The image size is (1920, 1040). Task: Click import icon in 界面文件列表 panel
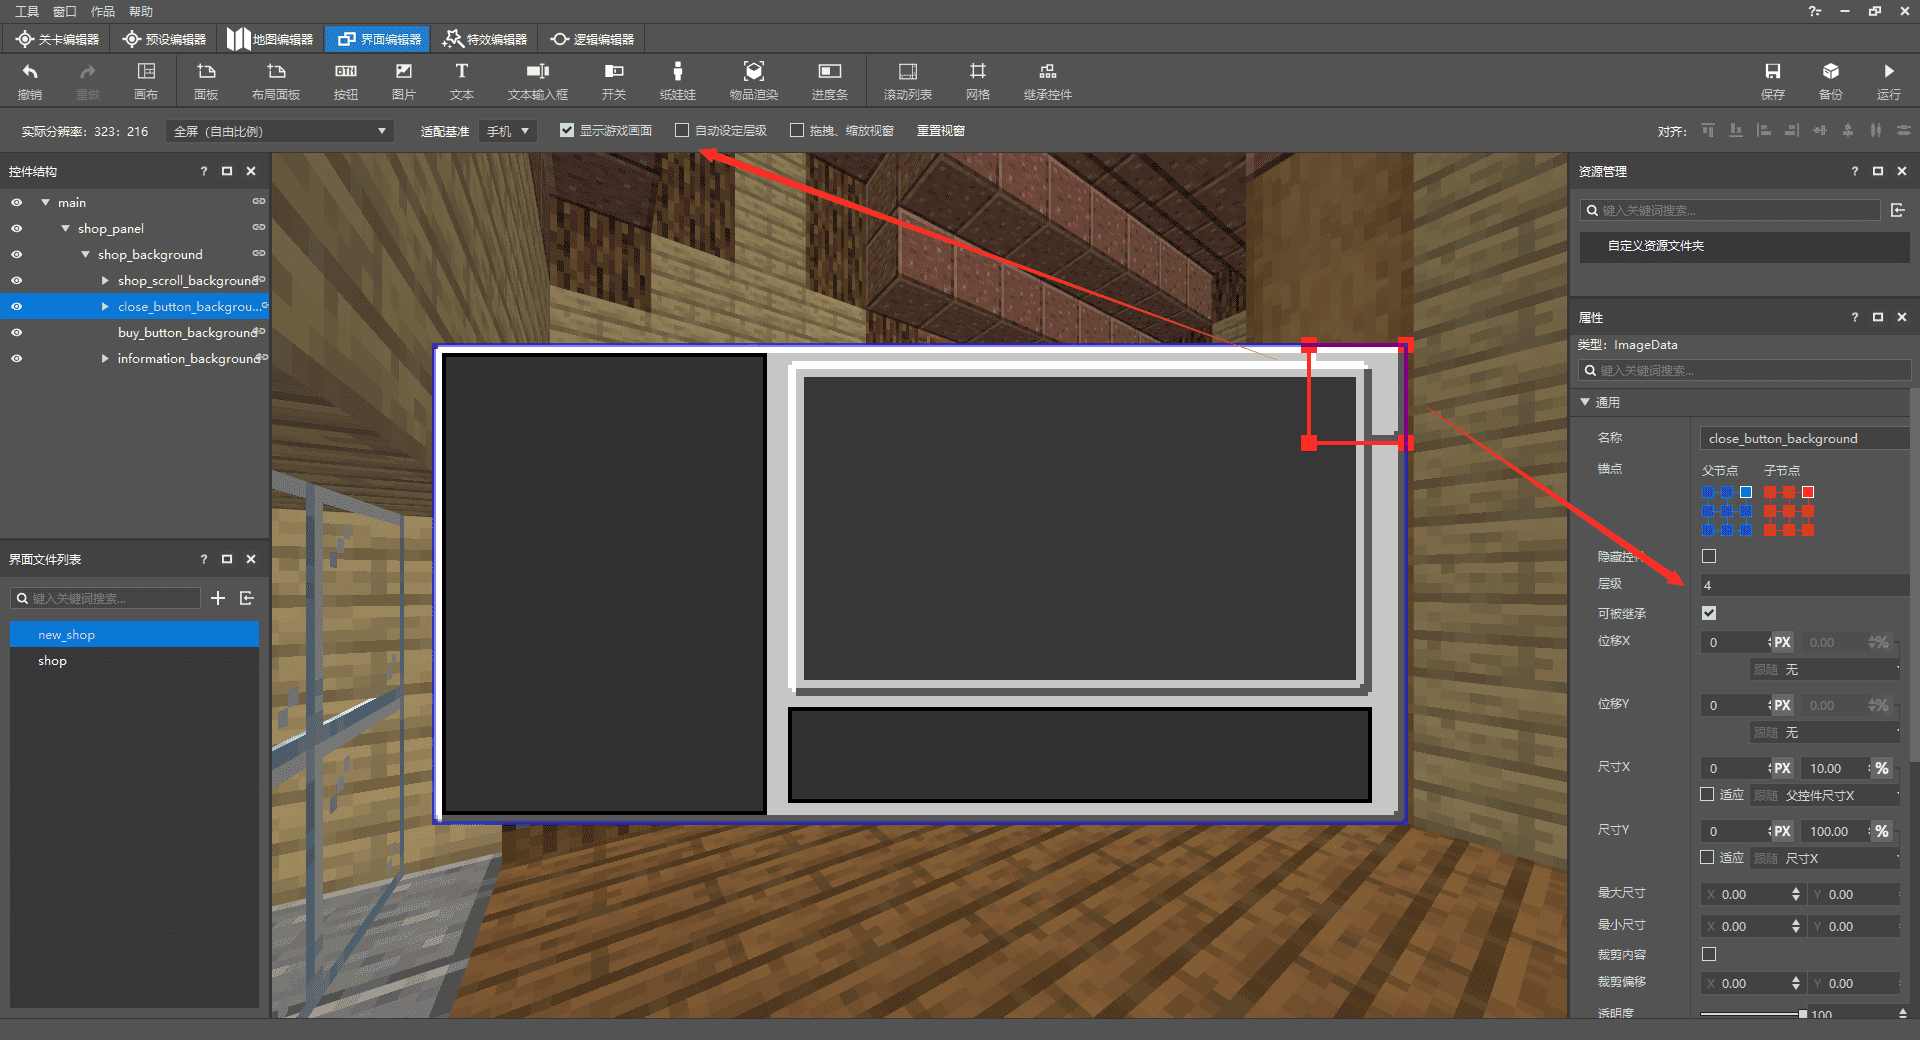[247, 598]
